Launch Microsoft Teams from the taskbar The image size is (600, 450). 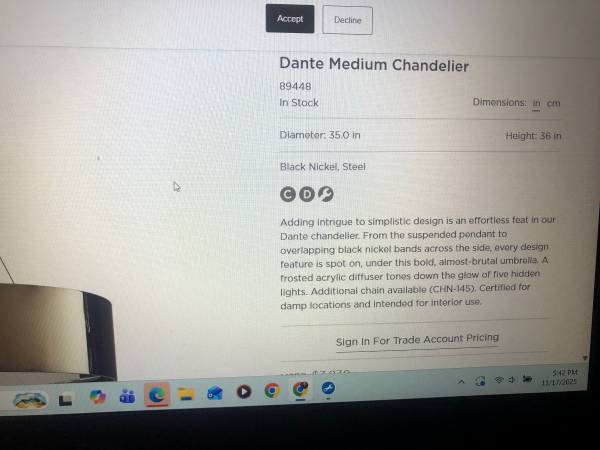pyautogui.click(x=127, y=396)
